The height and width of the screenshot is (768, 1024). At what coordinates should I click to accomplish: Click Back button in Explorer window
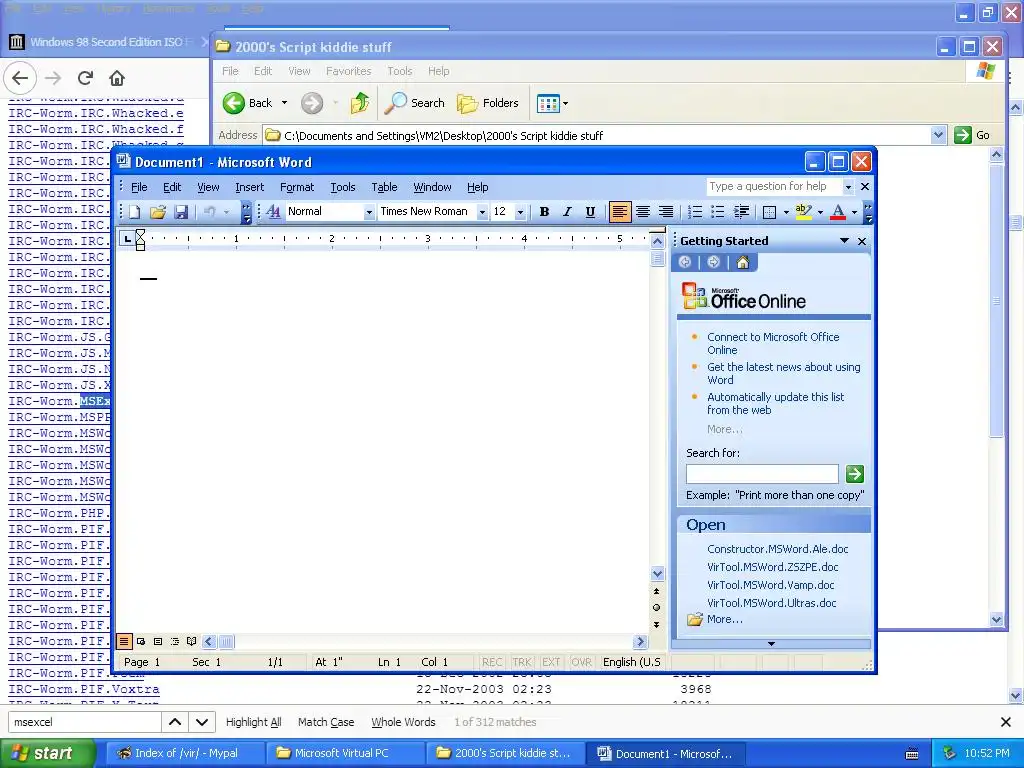[248, 103]
